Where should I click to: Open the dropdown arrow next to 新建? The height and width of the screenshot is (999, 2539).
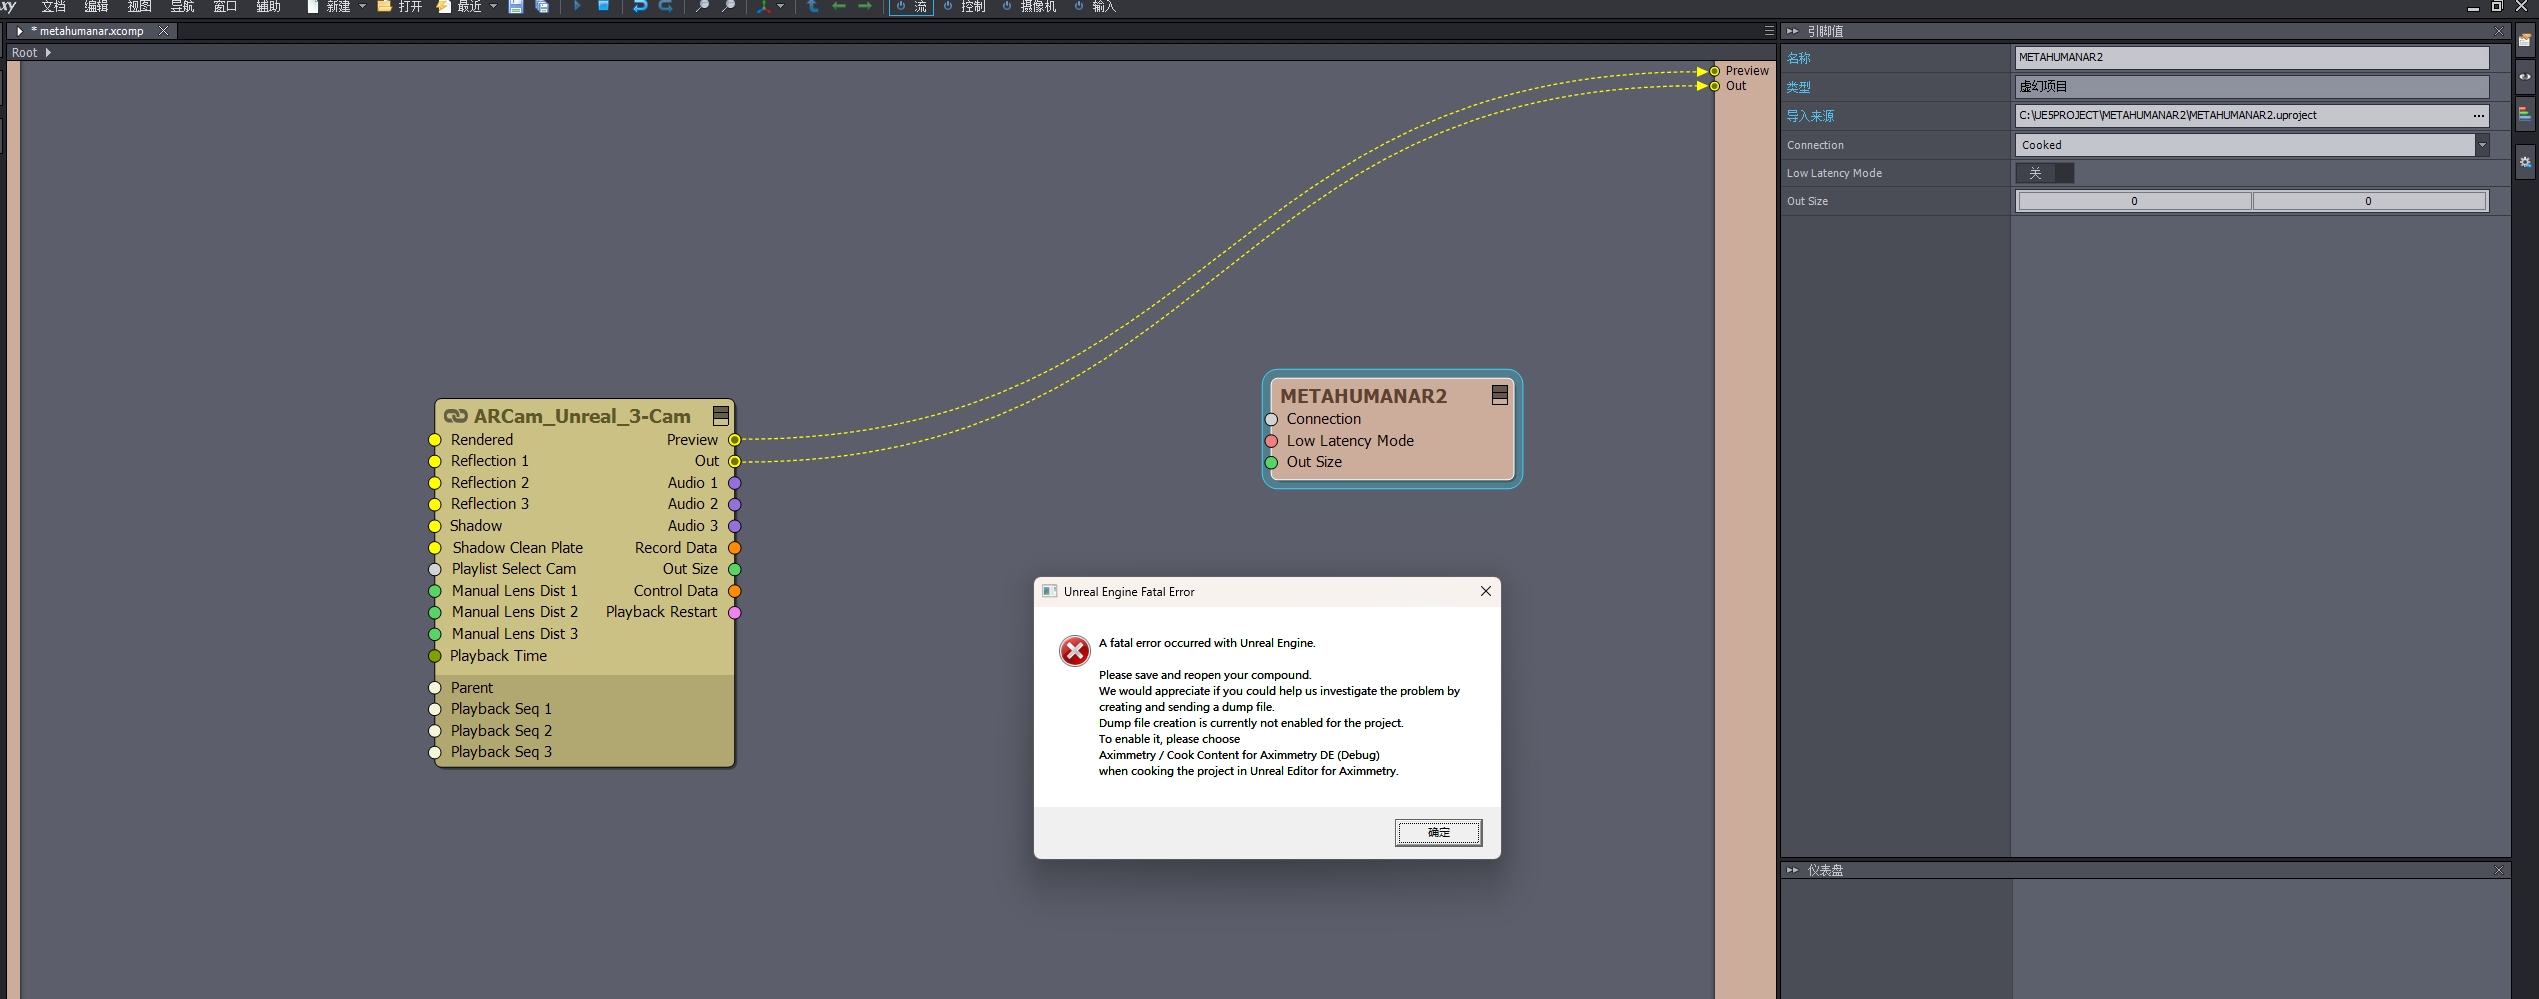pos(362,6)
